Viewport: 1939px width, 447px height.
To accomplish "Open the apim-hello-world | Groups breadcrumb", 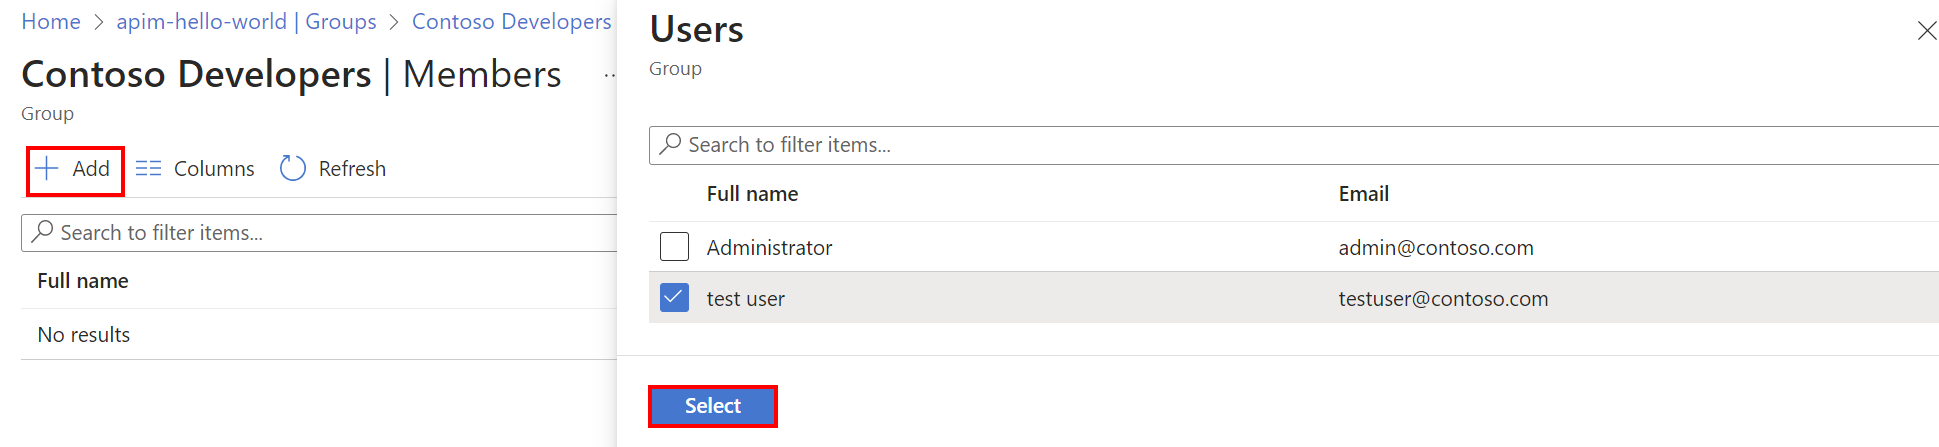I will pyautogui.click(x=246, y=22).
